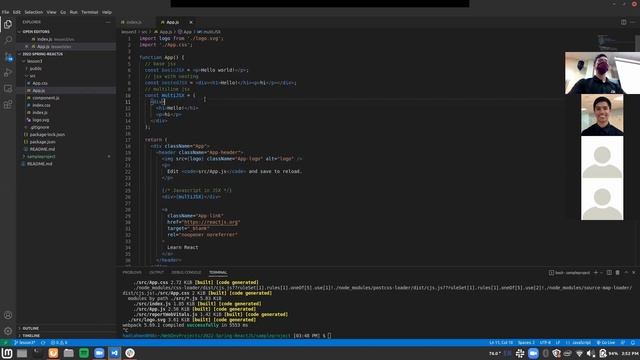Viewport: 640px width, 360px height.
Task: Open the Accounts icon in activity bar
Action: (x=8, y=315)
